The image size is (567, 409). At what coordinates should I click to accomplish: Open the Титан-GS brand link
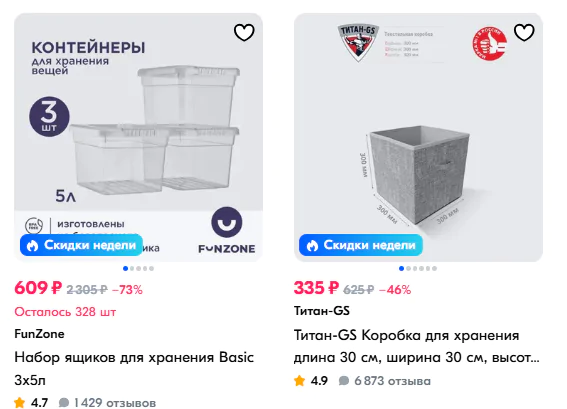[x=322, y=311]
